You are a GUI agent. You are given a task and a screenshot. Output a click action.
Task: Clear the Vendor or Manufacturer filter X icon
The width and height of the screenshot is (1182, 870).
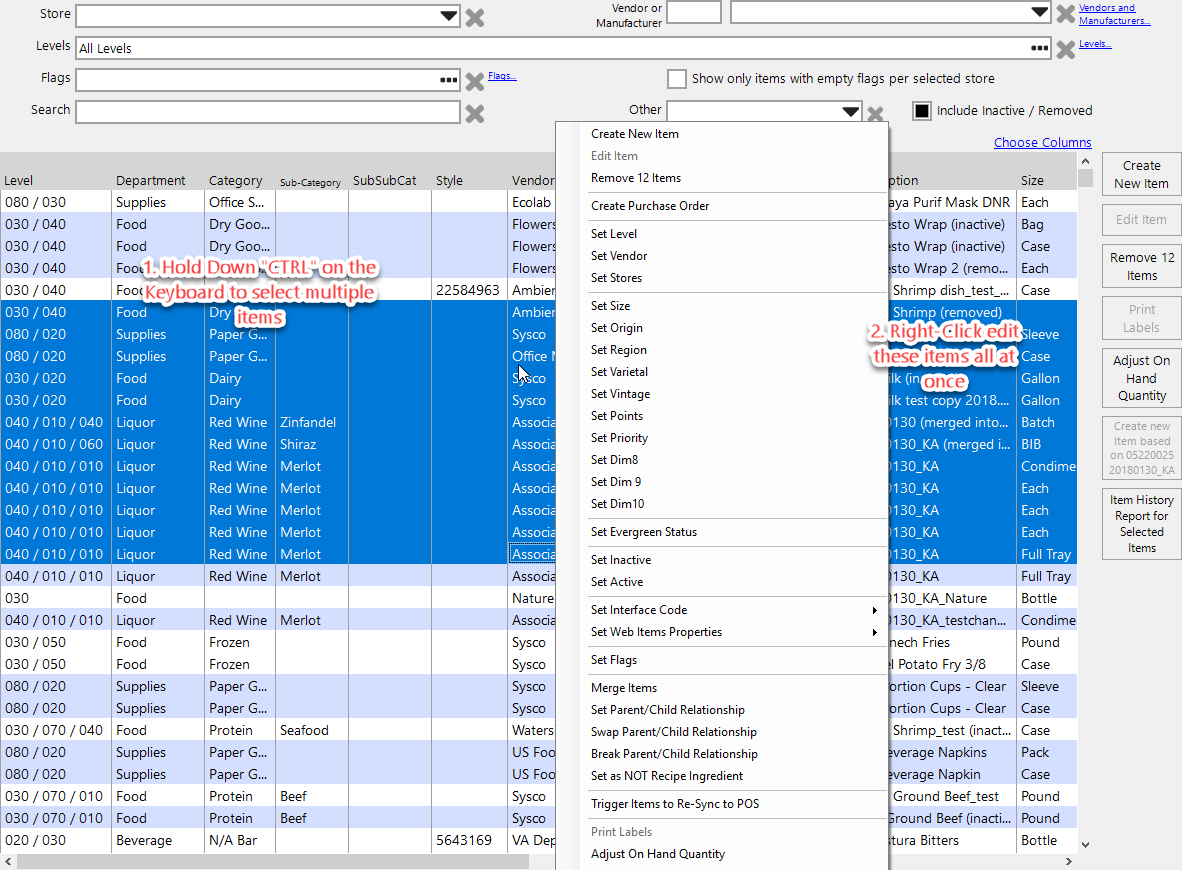pos(1066,14)
